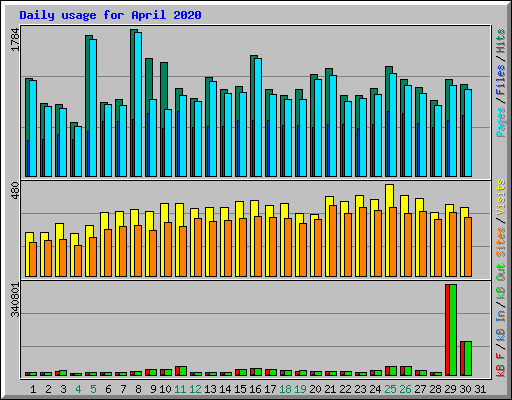
Task: Click the green weekend day label 25
Action: click(x=390, y=389)
